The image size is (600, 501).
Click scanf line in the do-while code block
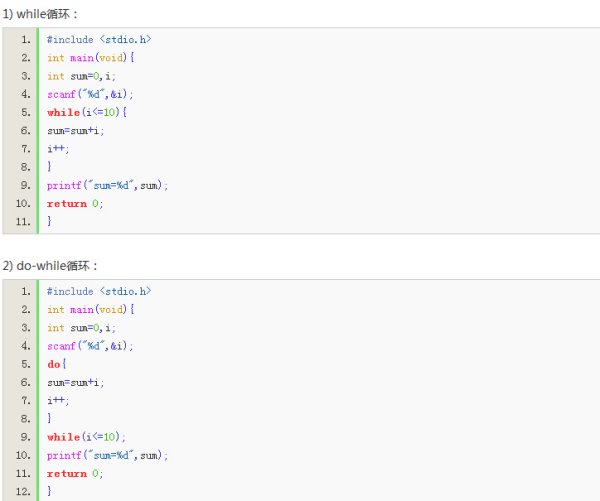tap(90, 346)
